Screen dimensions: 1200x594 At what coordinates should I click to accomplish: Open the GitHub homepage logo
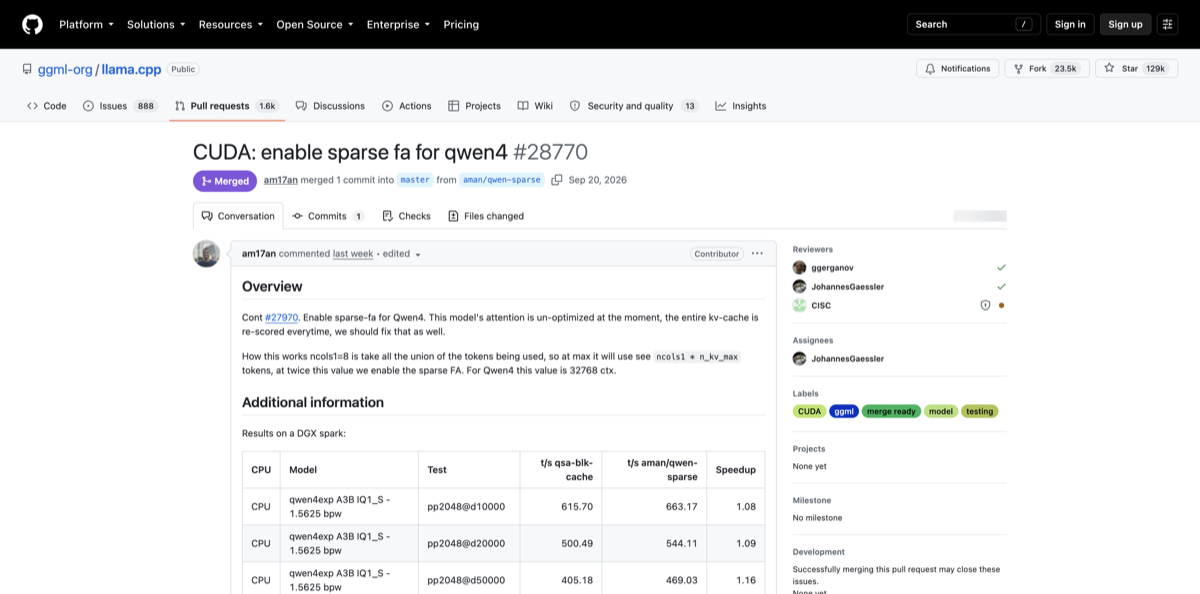point(32,24)
